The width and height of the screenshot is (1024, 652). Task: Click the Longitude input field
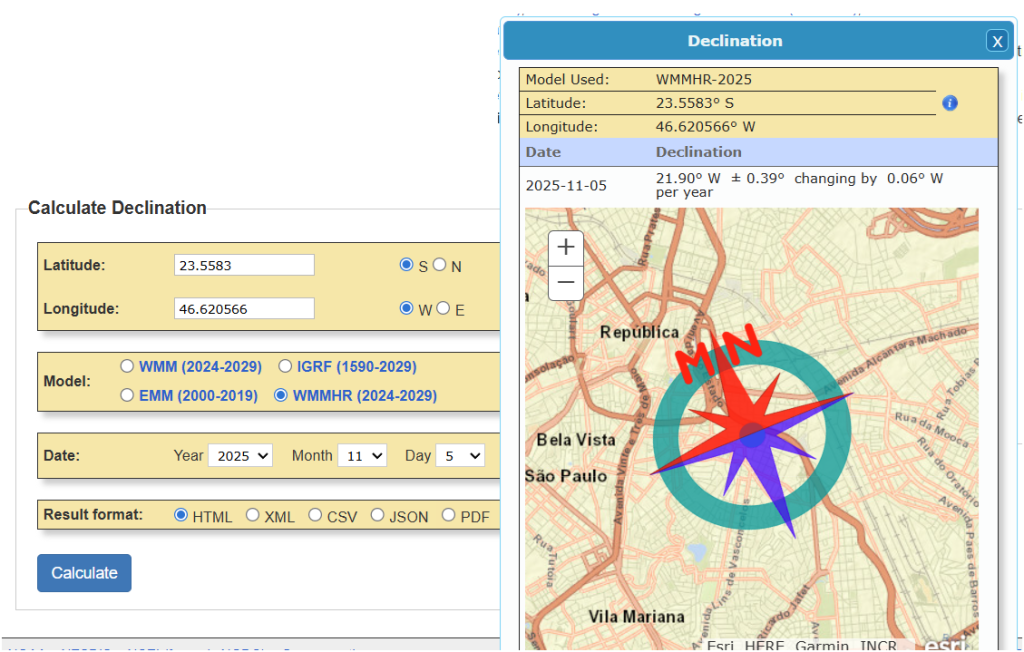coord(244,309)
